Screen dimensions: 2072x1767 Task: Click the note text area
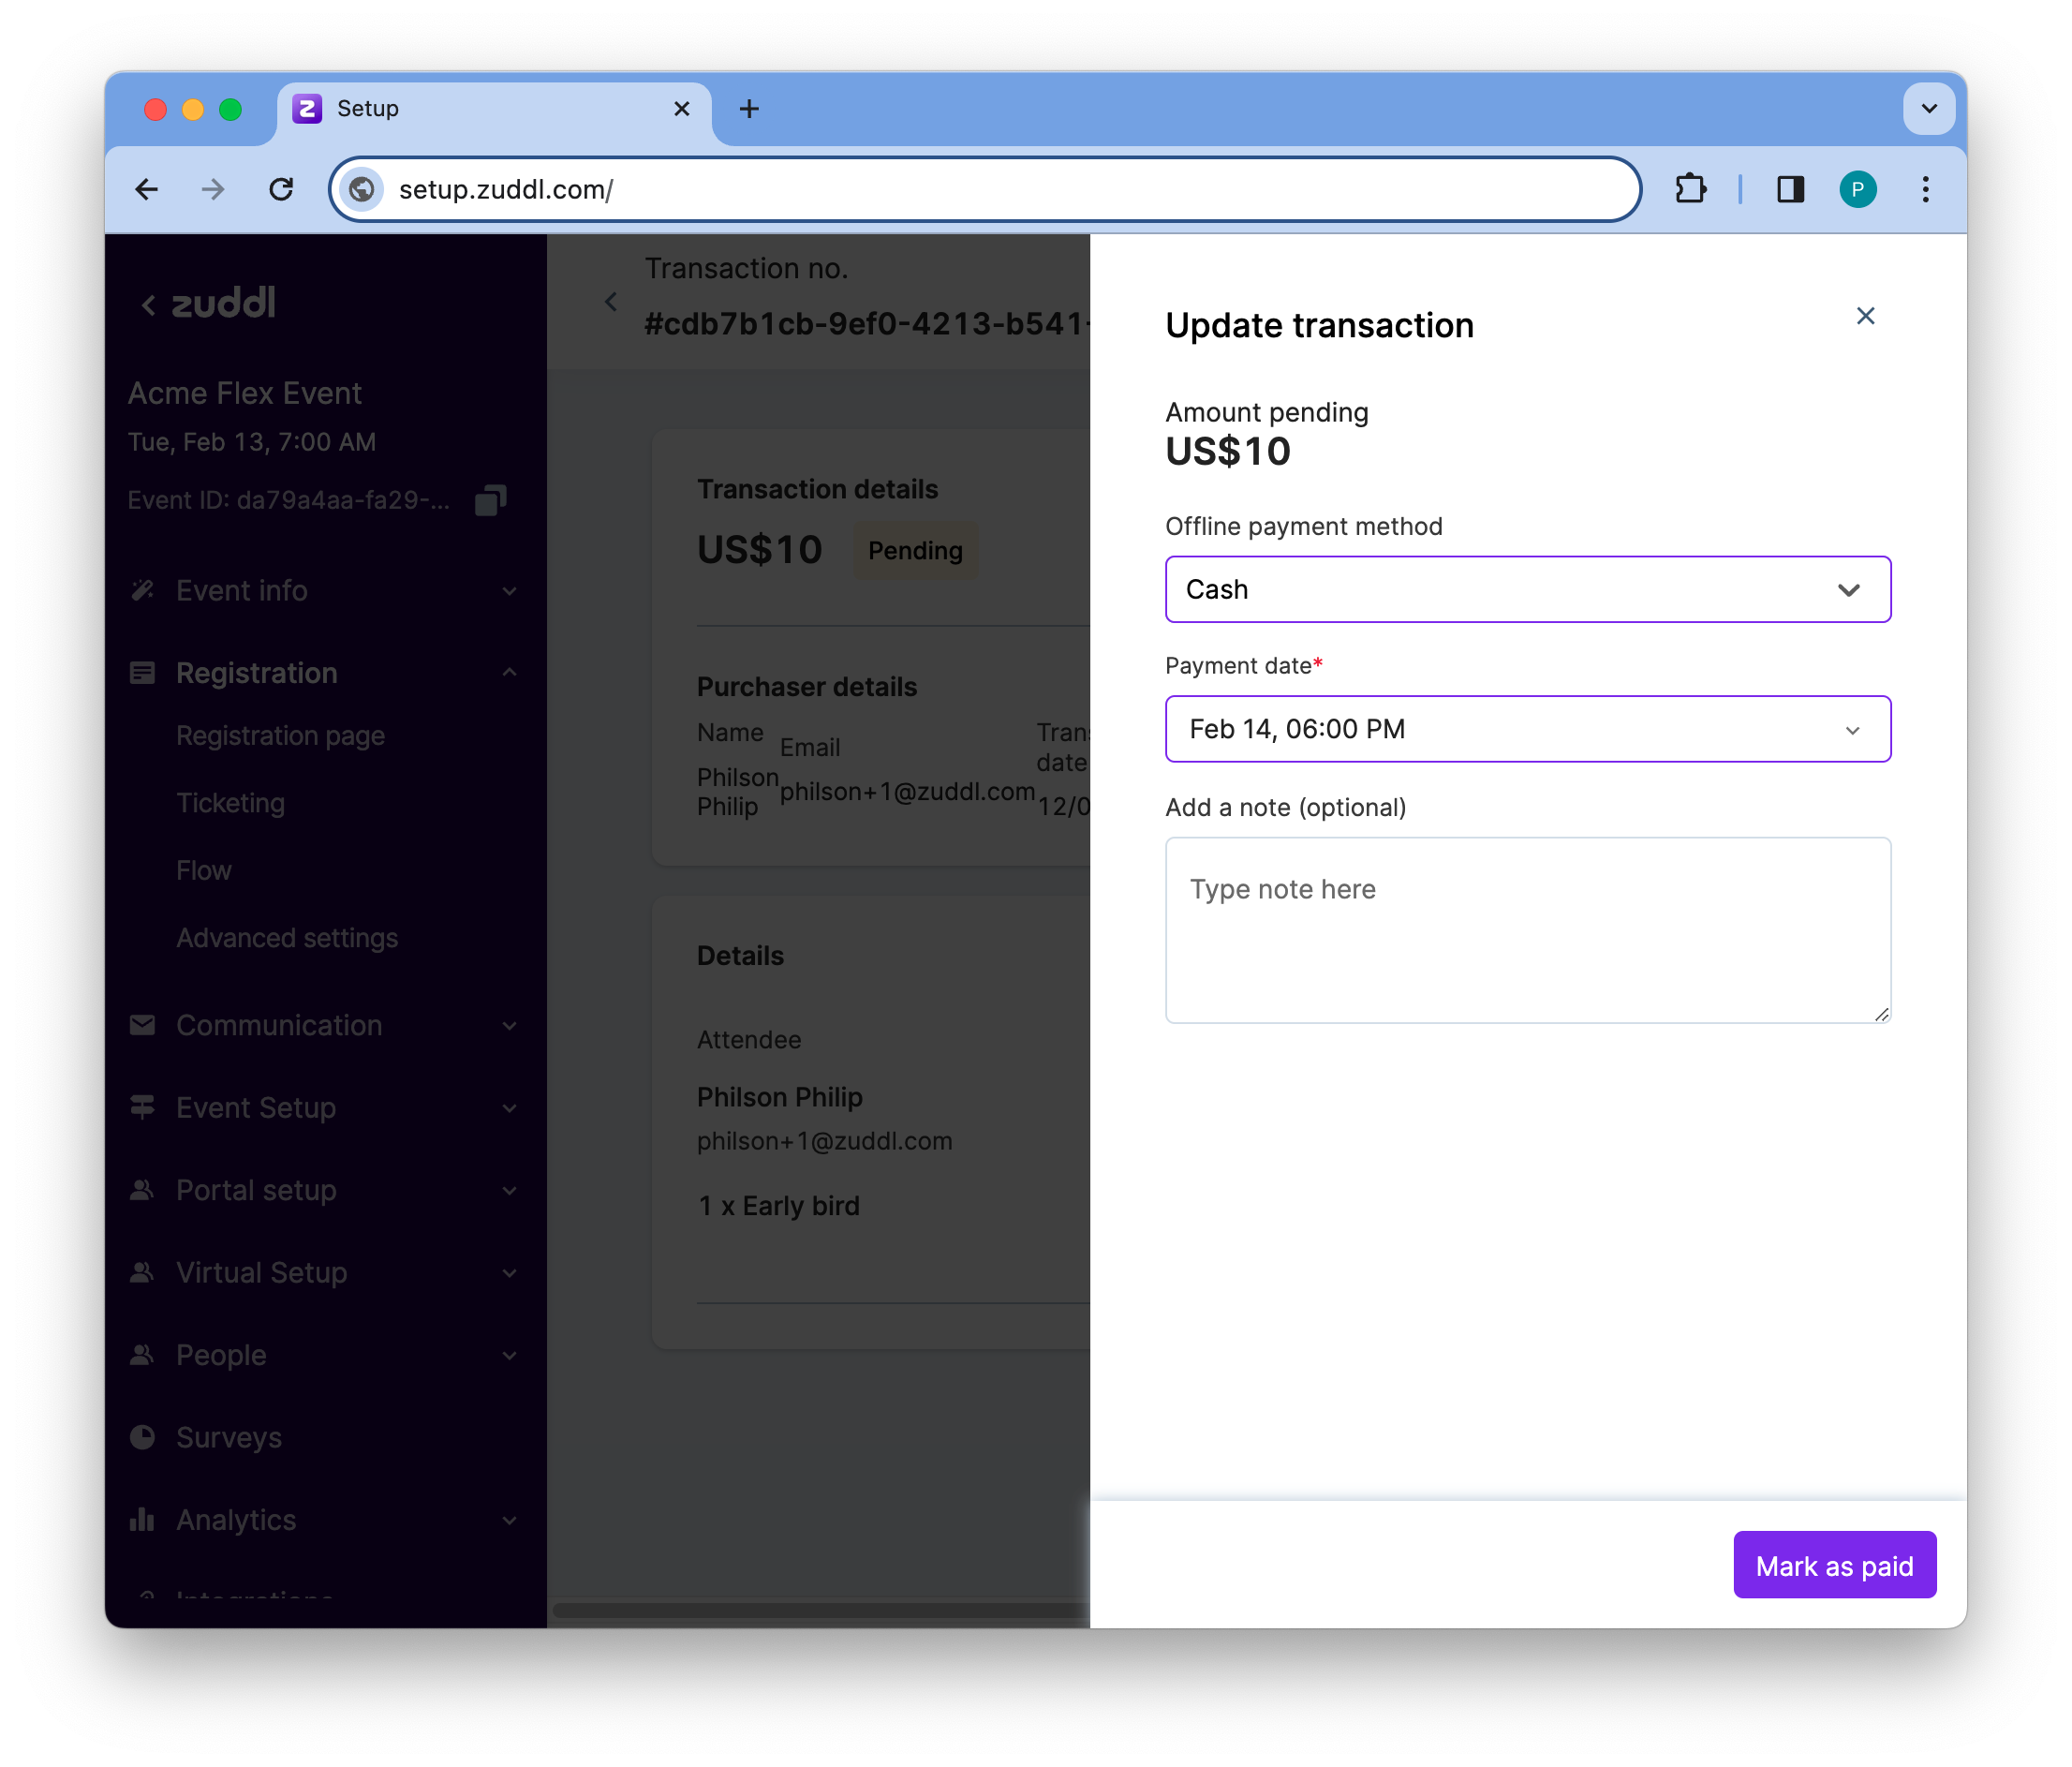click(1527, 930)
